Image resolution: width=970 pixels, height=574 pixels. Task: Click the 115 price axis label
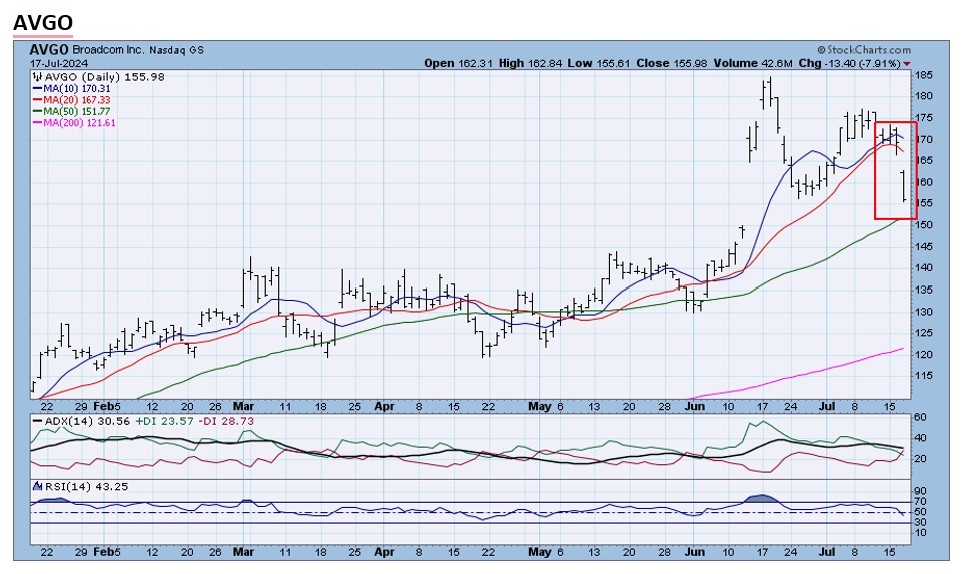point(924,375)
